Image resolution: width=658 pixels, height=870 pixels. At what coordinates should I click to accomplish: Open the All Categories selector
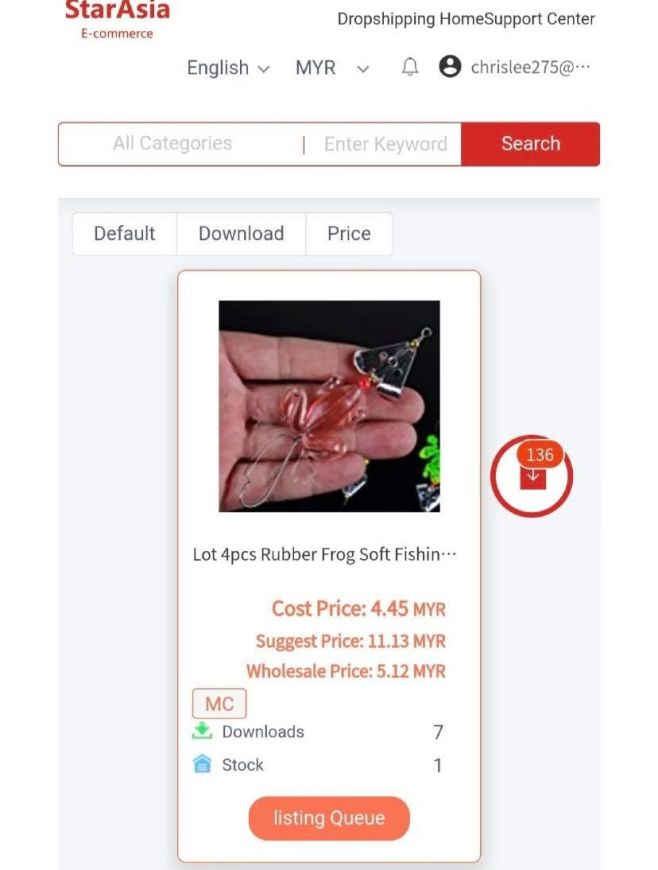coord(173,144)
